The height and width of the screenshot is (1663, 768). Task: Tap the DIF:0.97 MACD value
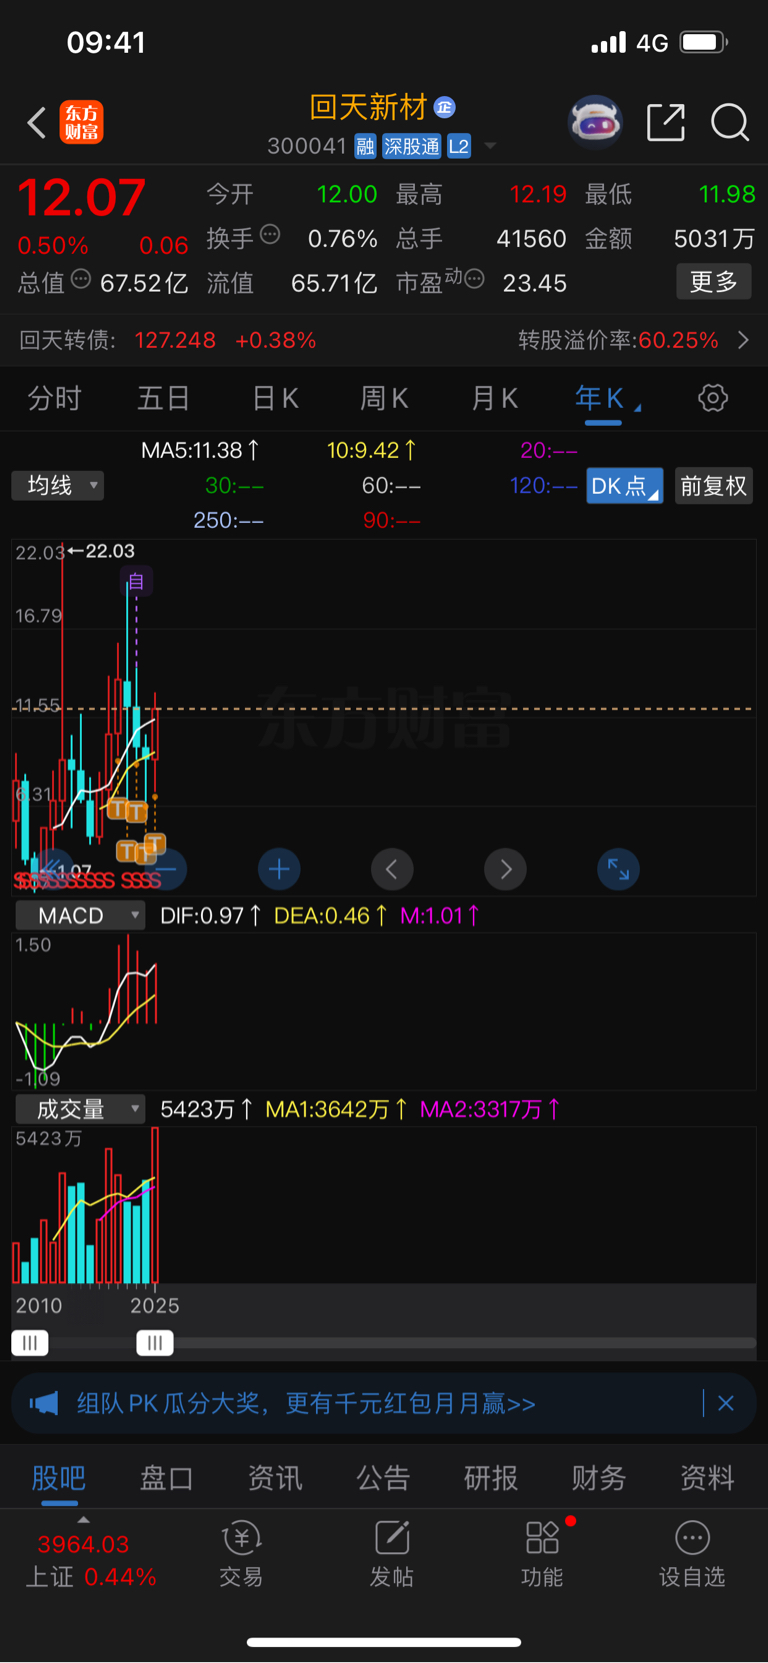pos(210,916)
